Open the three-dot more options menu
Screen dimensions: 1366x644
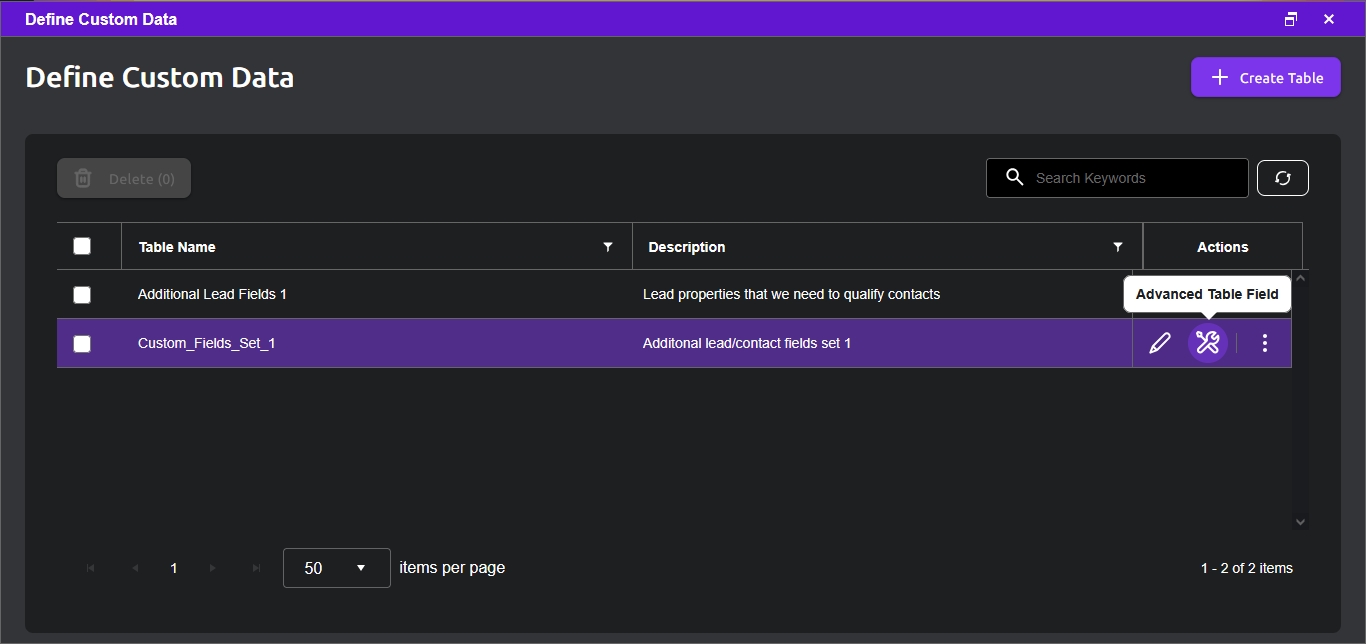1265,343
